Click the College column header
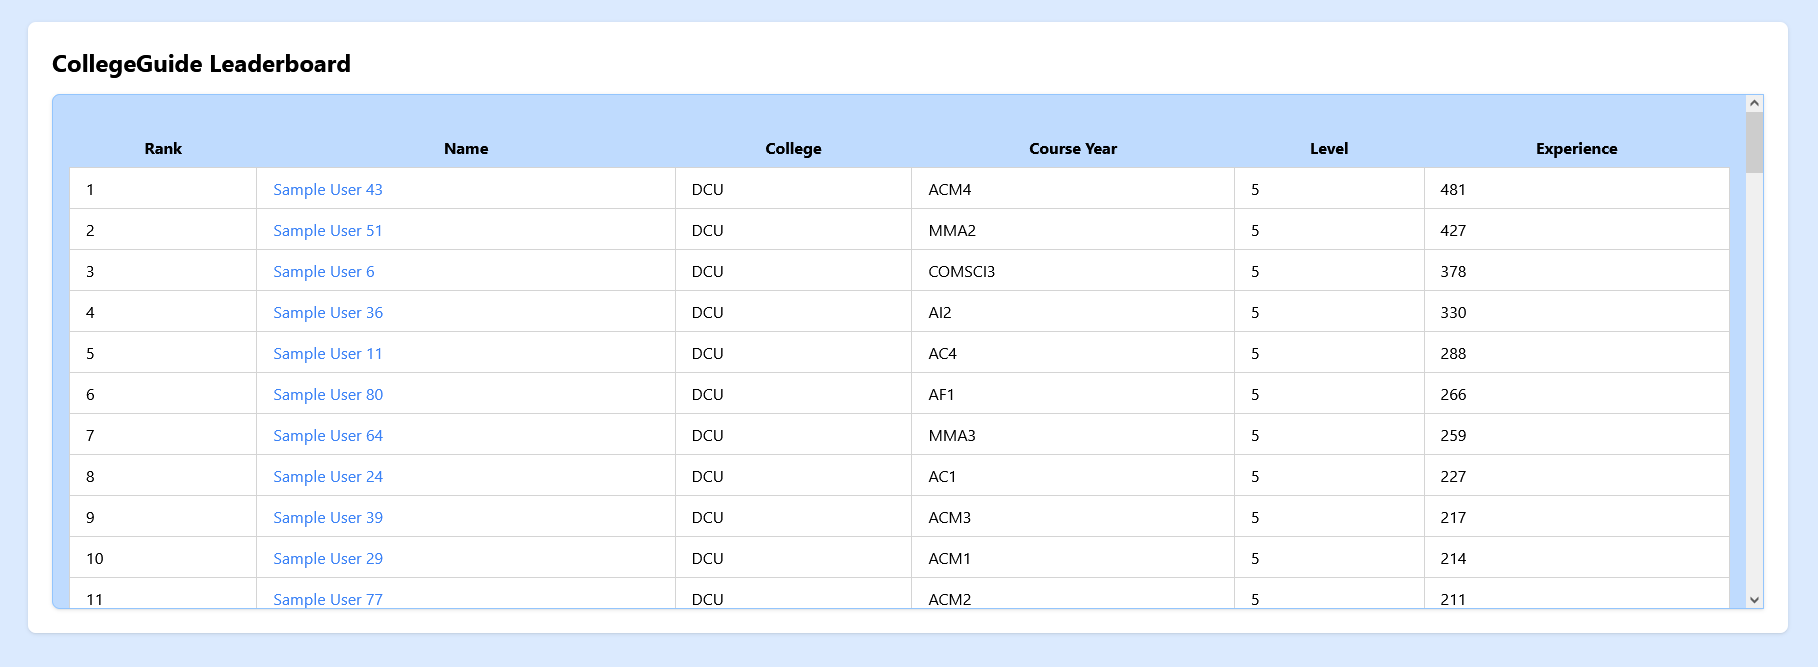Image resolution: width=1818 pixels, height=667 pixels. pos(793,148)
